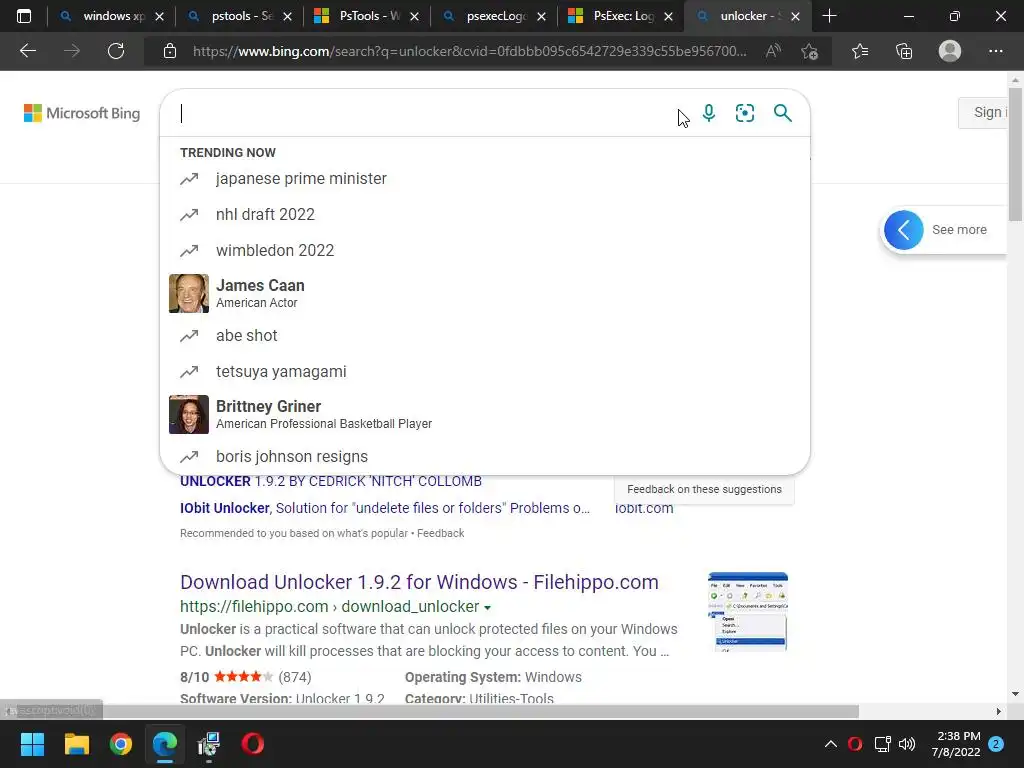1024x768 pixels.
Task: Click 'Feedback on these suggestions'
Action: point(704,489)
